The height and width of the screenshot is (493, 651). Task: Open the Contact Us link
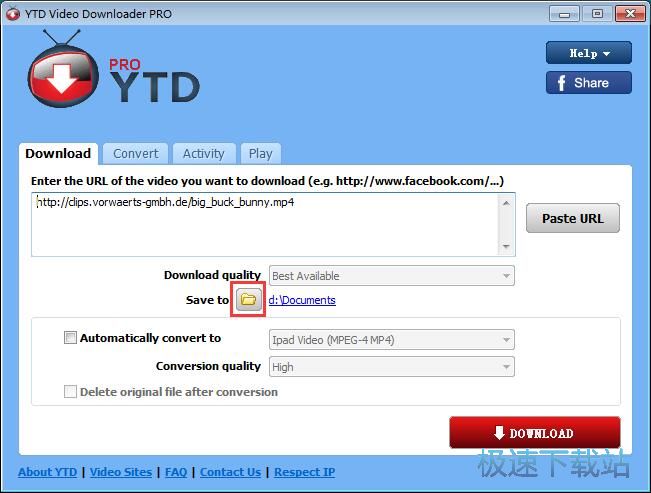(x=230, y=472)
